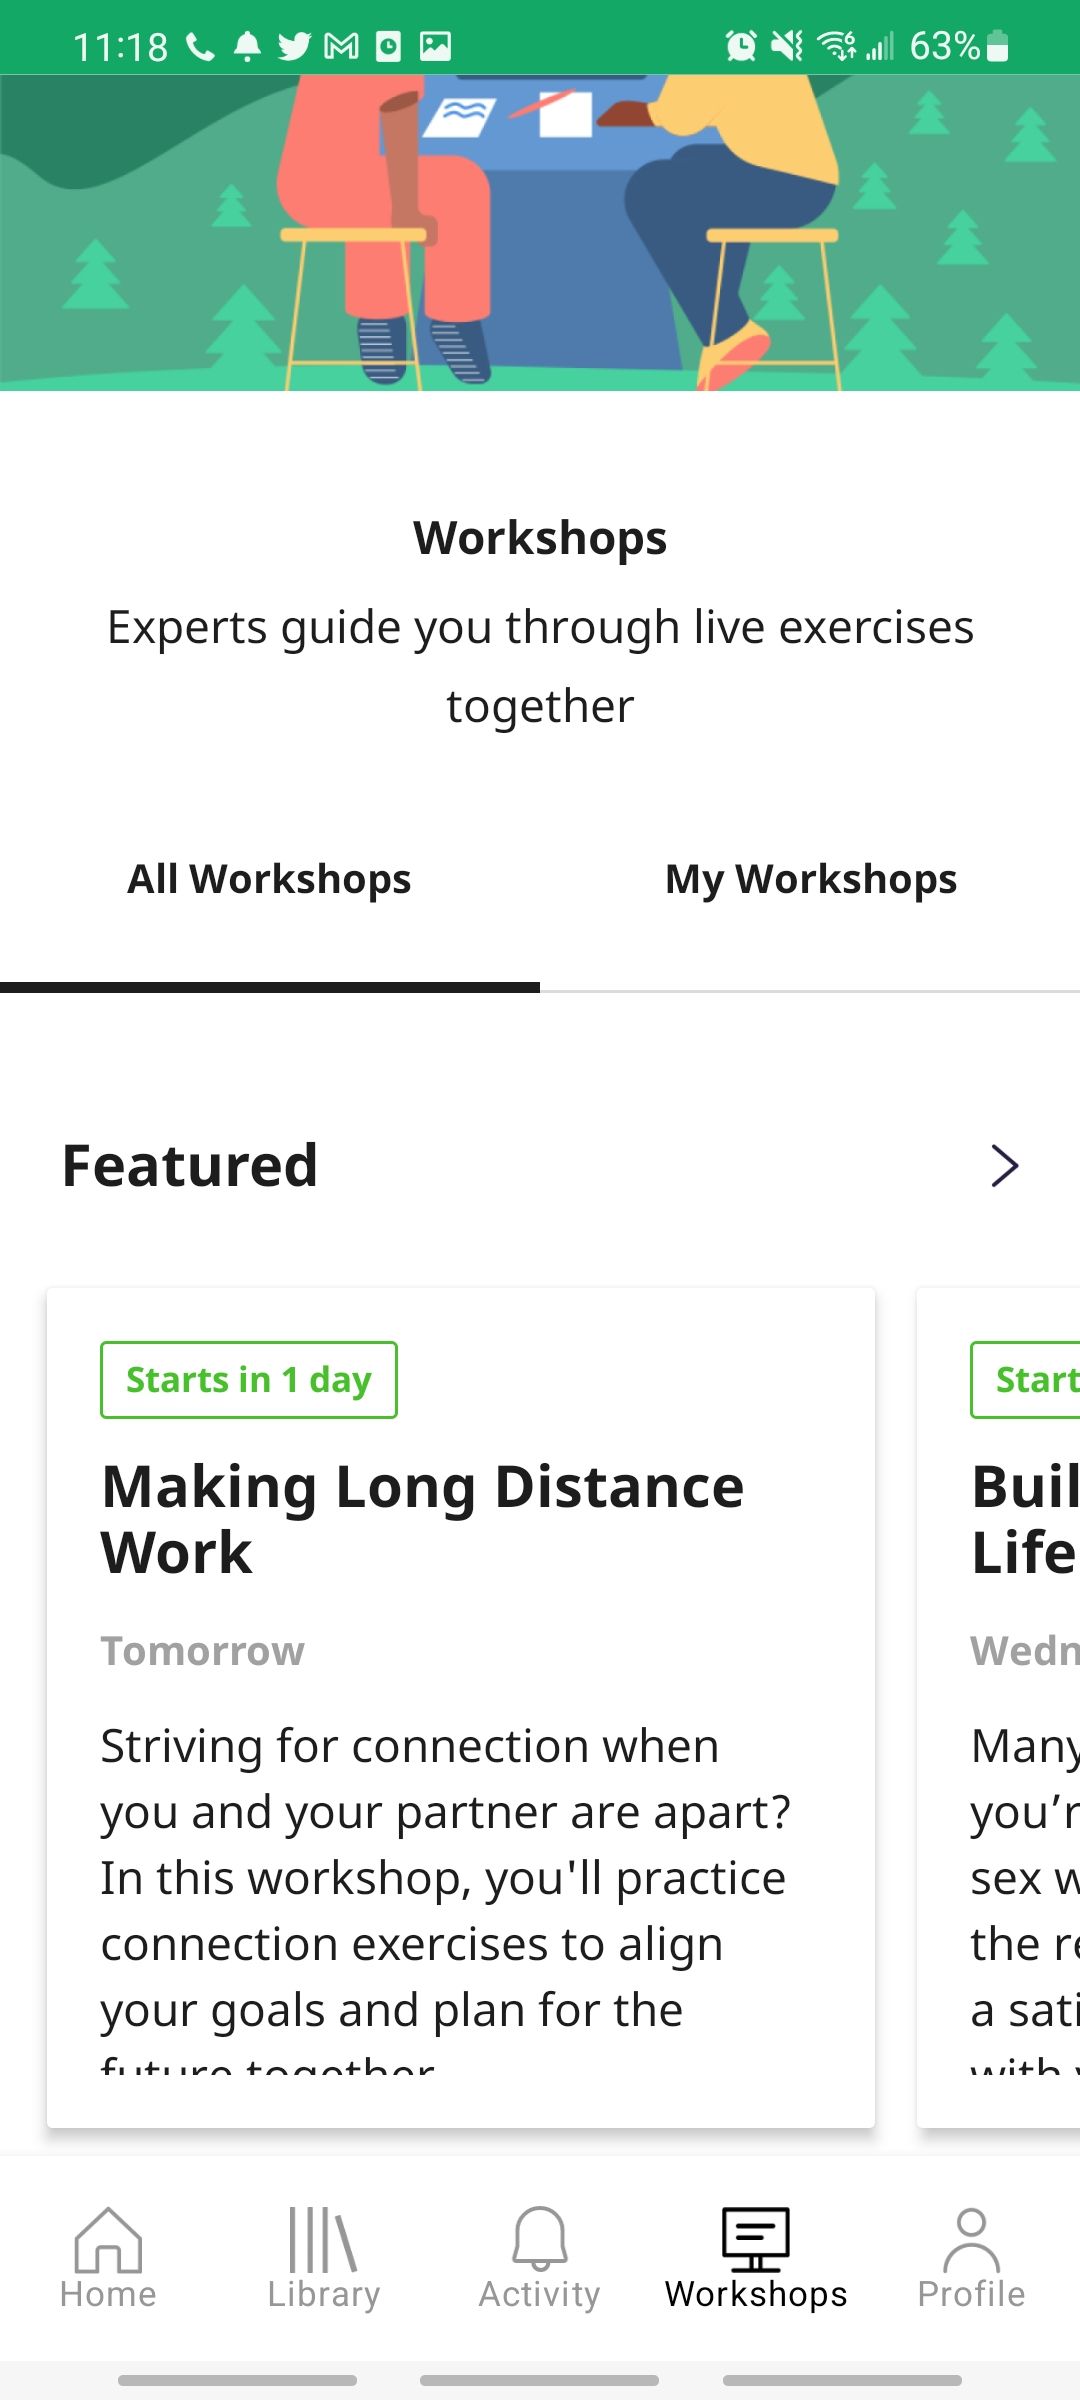Tap the Twitter status bar icon
The width and height of the screenshot is (1080, 2400).
coord(294,46)
